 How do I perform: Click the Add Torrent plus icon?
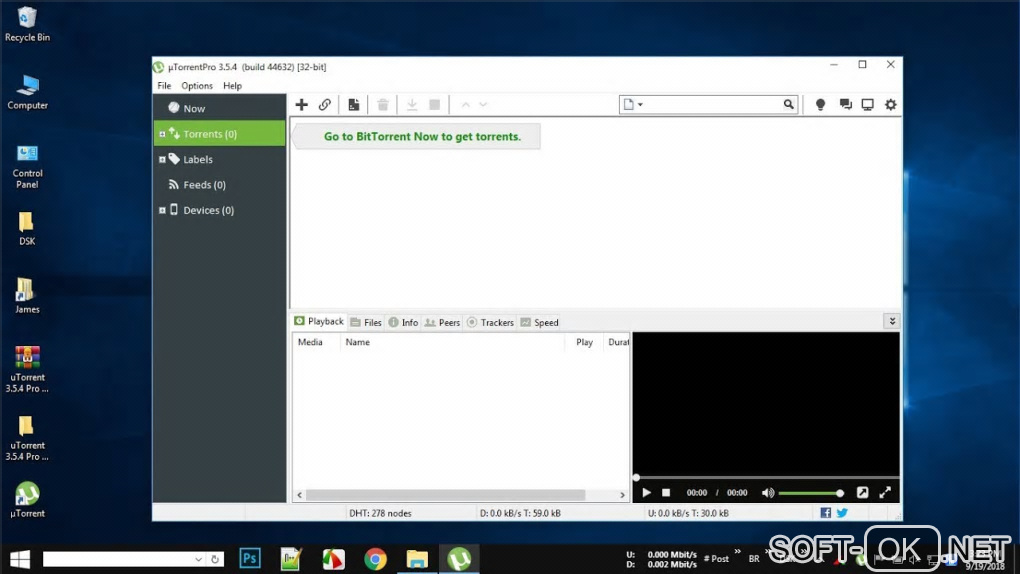pyautogui.click(x=301, y=104)
